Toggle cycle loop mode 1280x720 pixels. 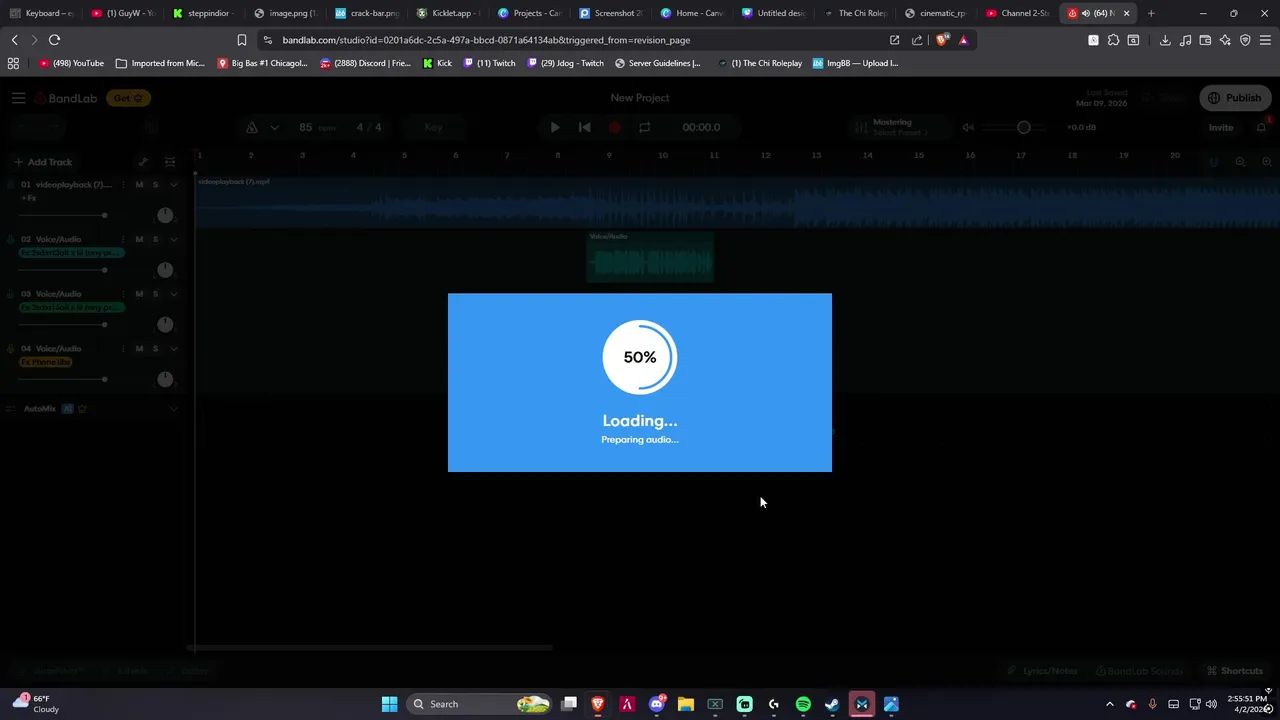(645, 127)
